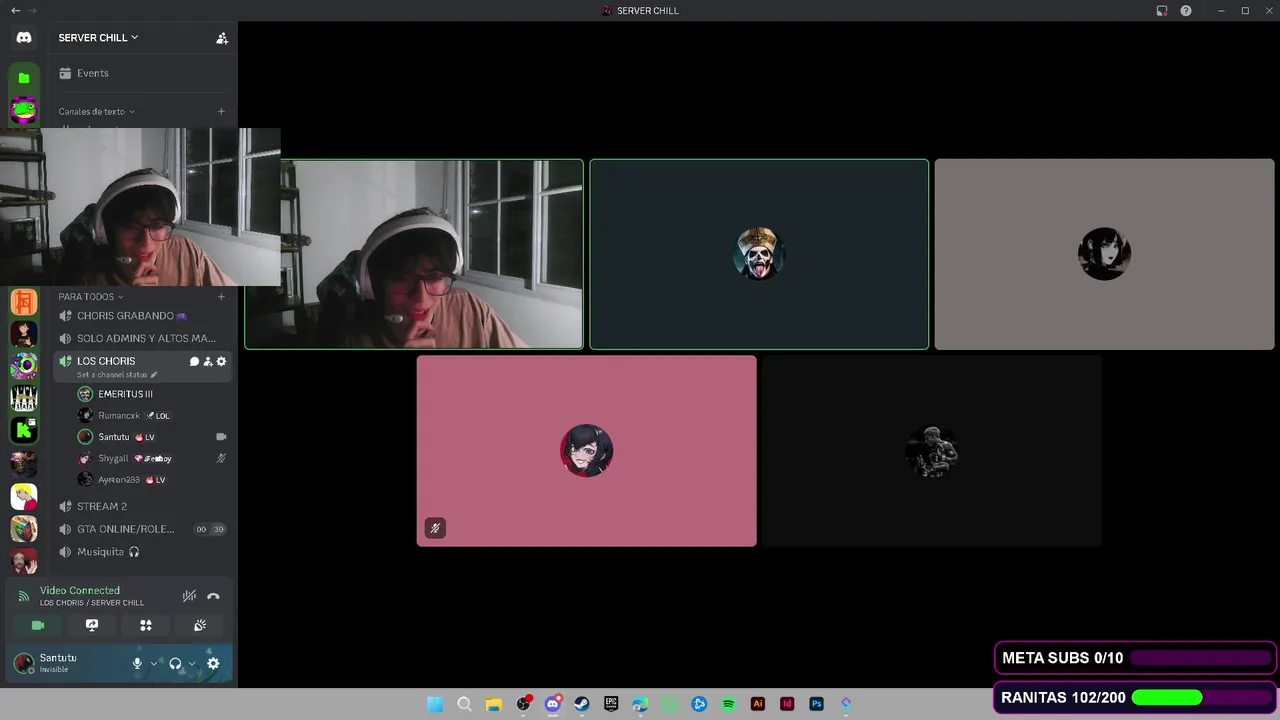This screenshot has height=720, width=1280.
Task: Toggle camera off with green video button
Action: click(x=38, y=625)
